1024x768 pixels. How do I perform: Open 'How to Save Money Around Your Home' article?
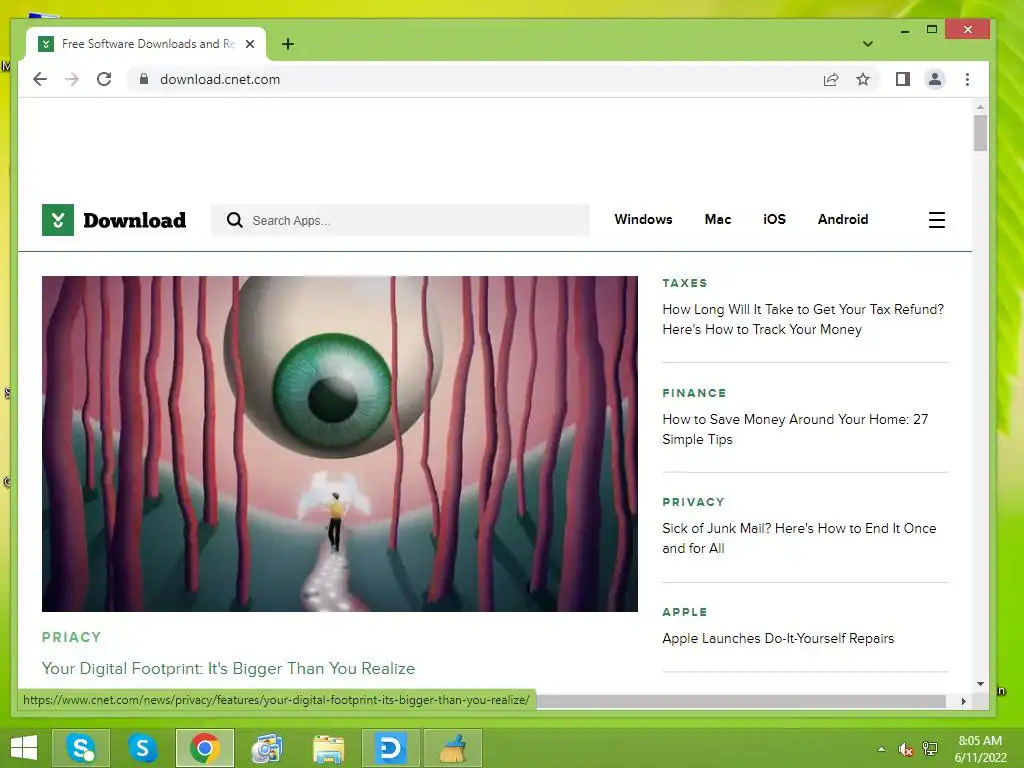click(795, 429)
